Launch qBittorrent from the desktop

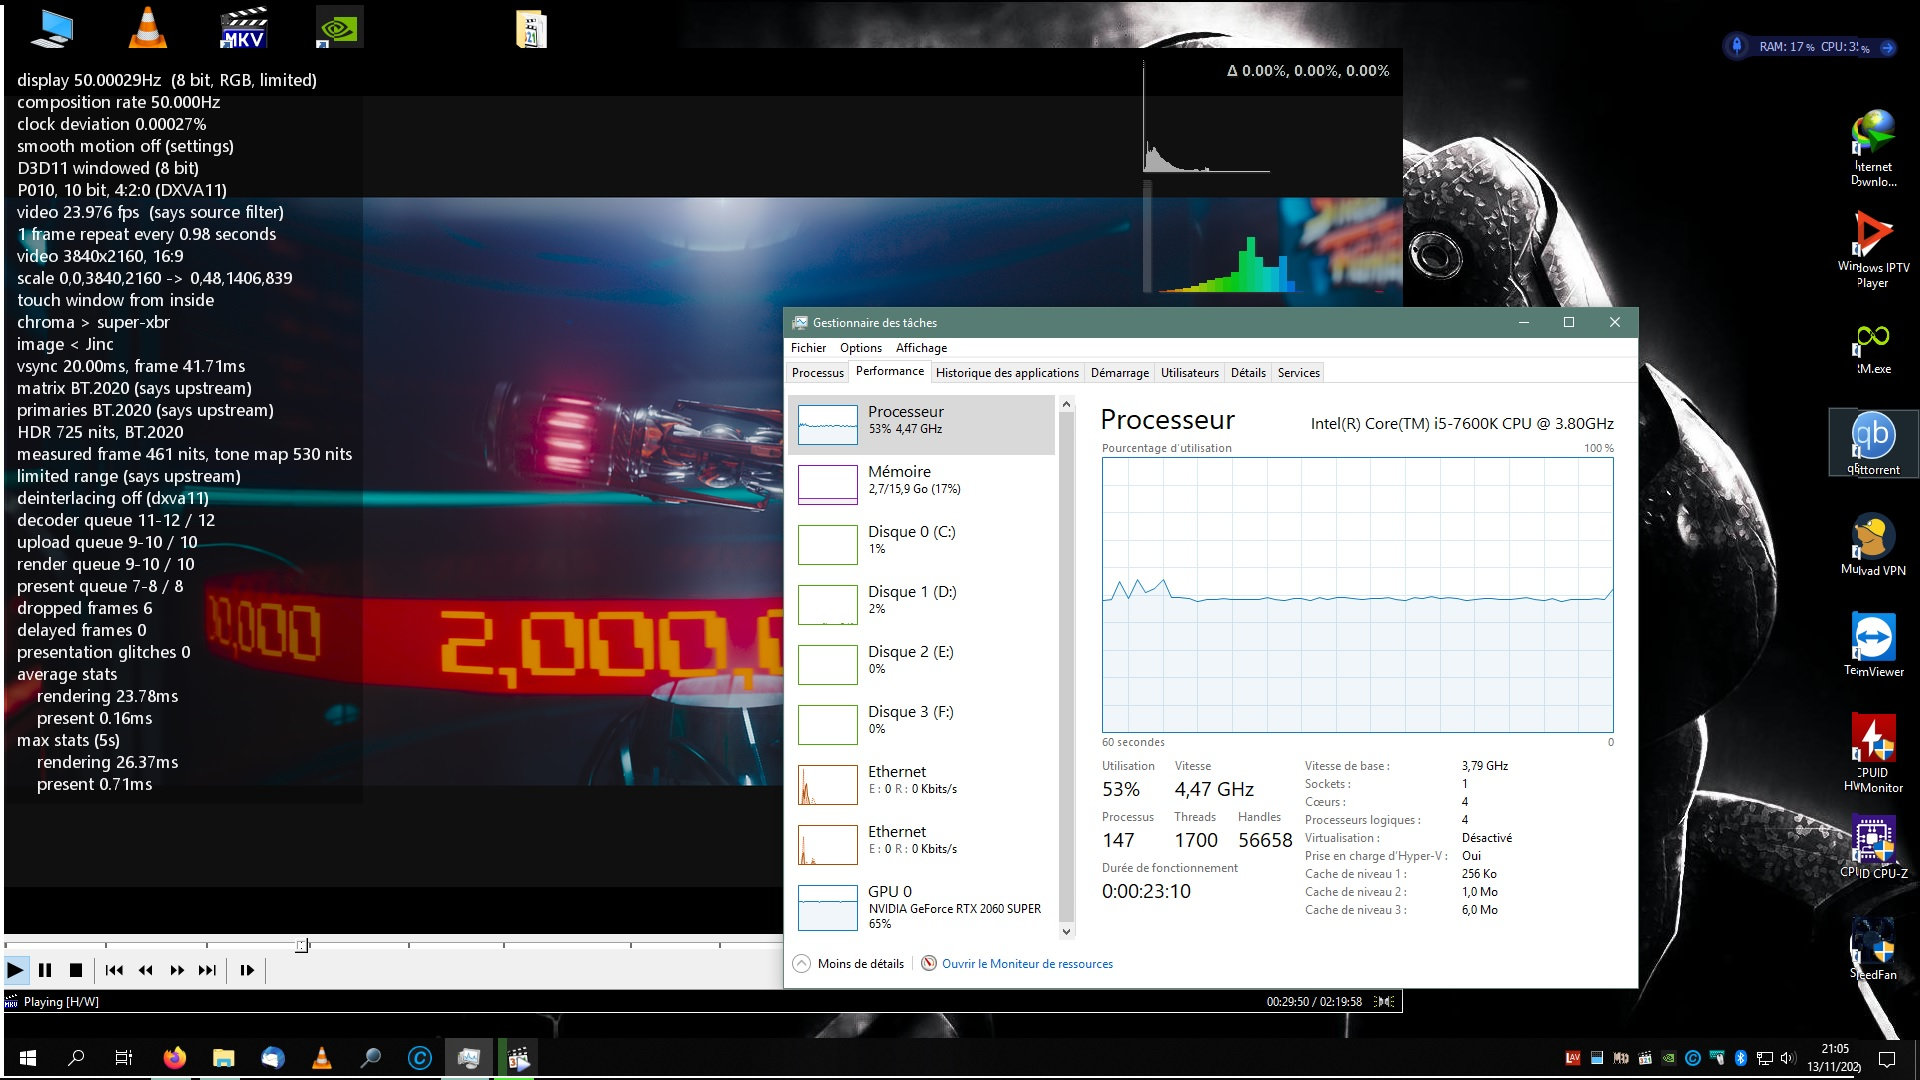click(x=1873, y=442)
